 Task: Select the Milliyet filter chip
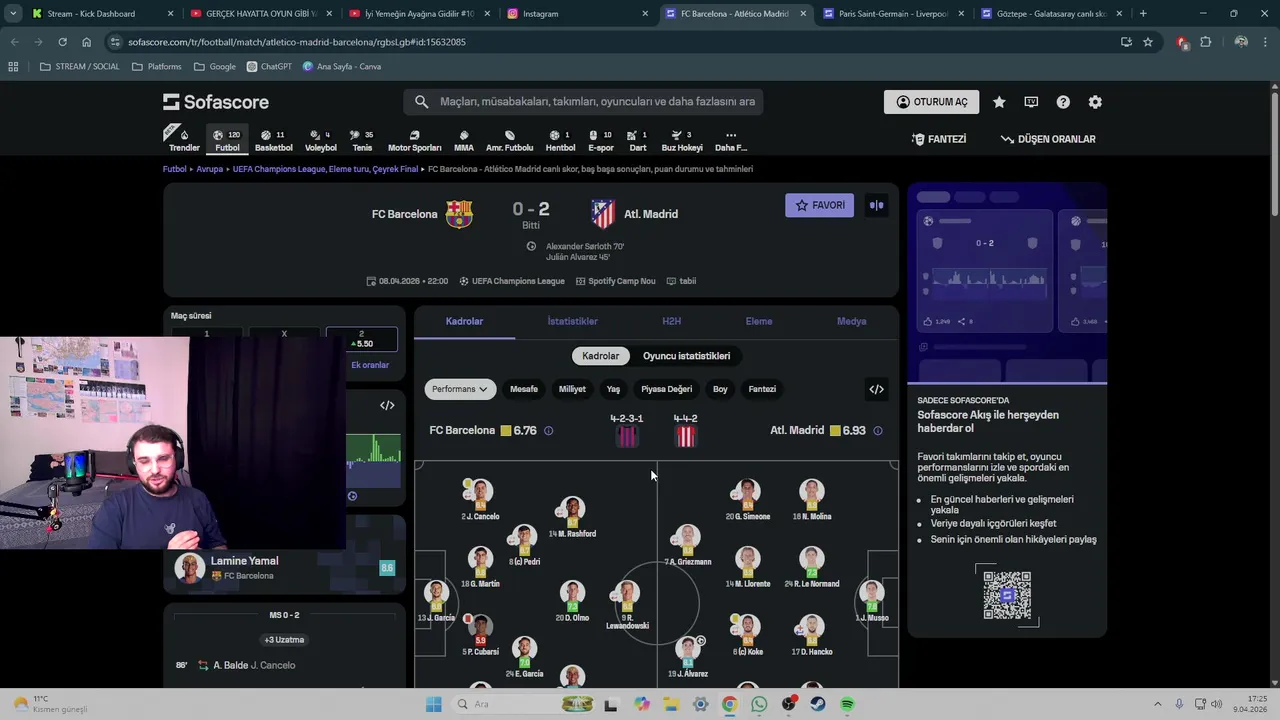tap(572, 389)
